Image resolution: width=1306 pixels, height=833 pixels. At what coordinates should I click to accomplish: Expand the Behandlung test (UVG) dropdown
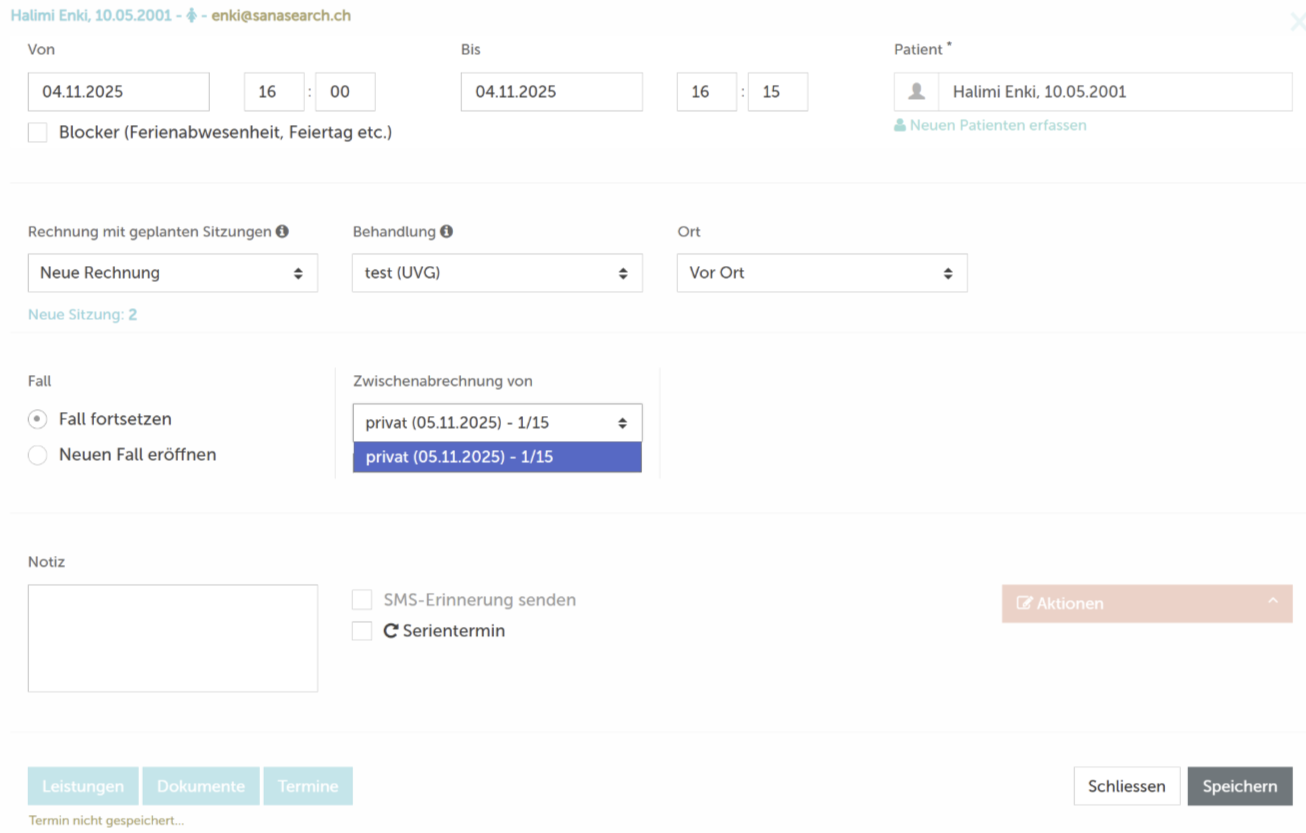point(497,273)
